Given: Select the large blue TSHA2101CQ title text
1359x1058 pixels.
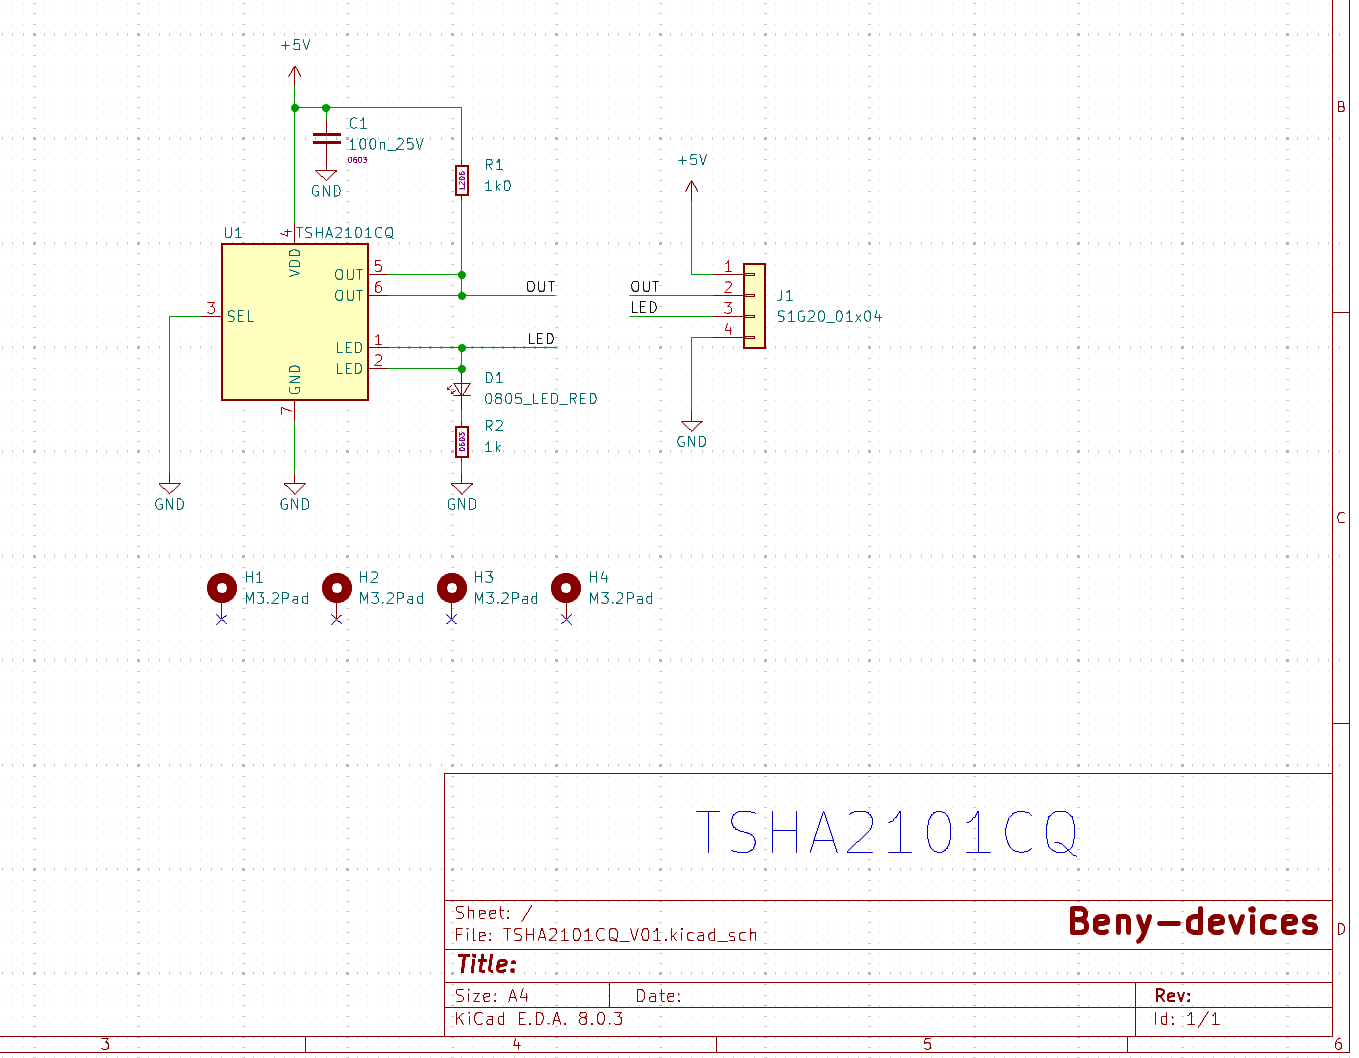Looking at the screenshot, I should coord(887,833).
